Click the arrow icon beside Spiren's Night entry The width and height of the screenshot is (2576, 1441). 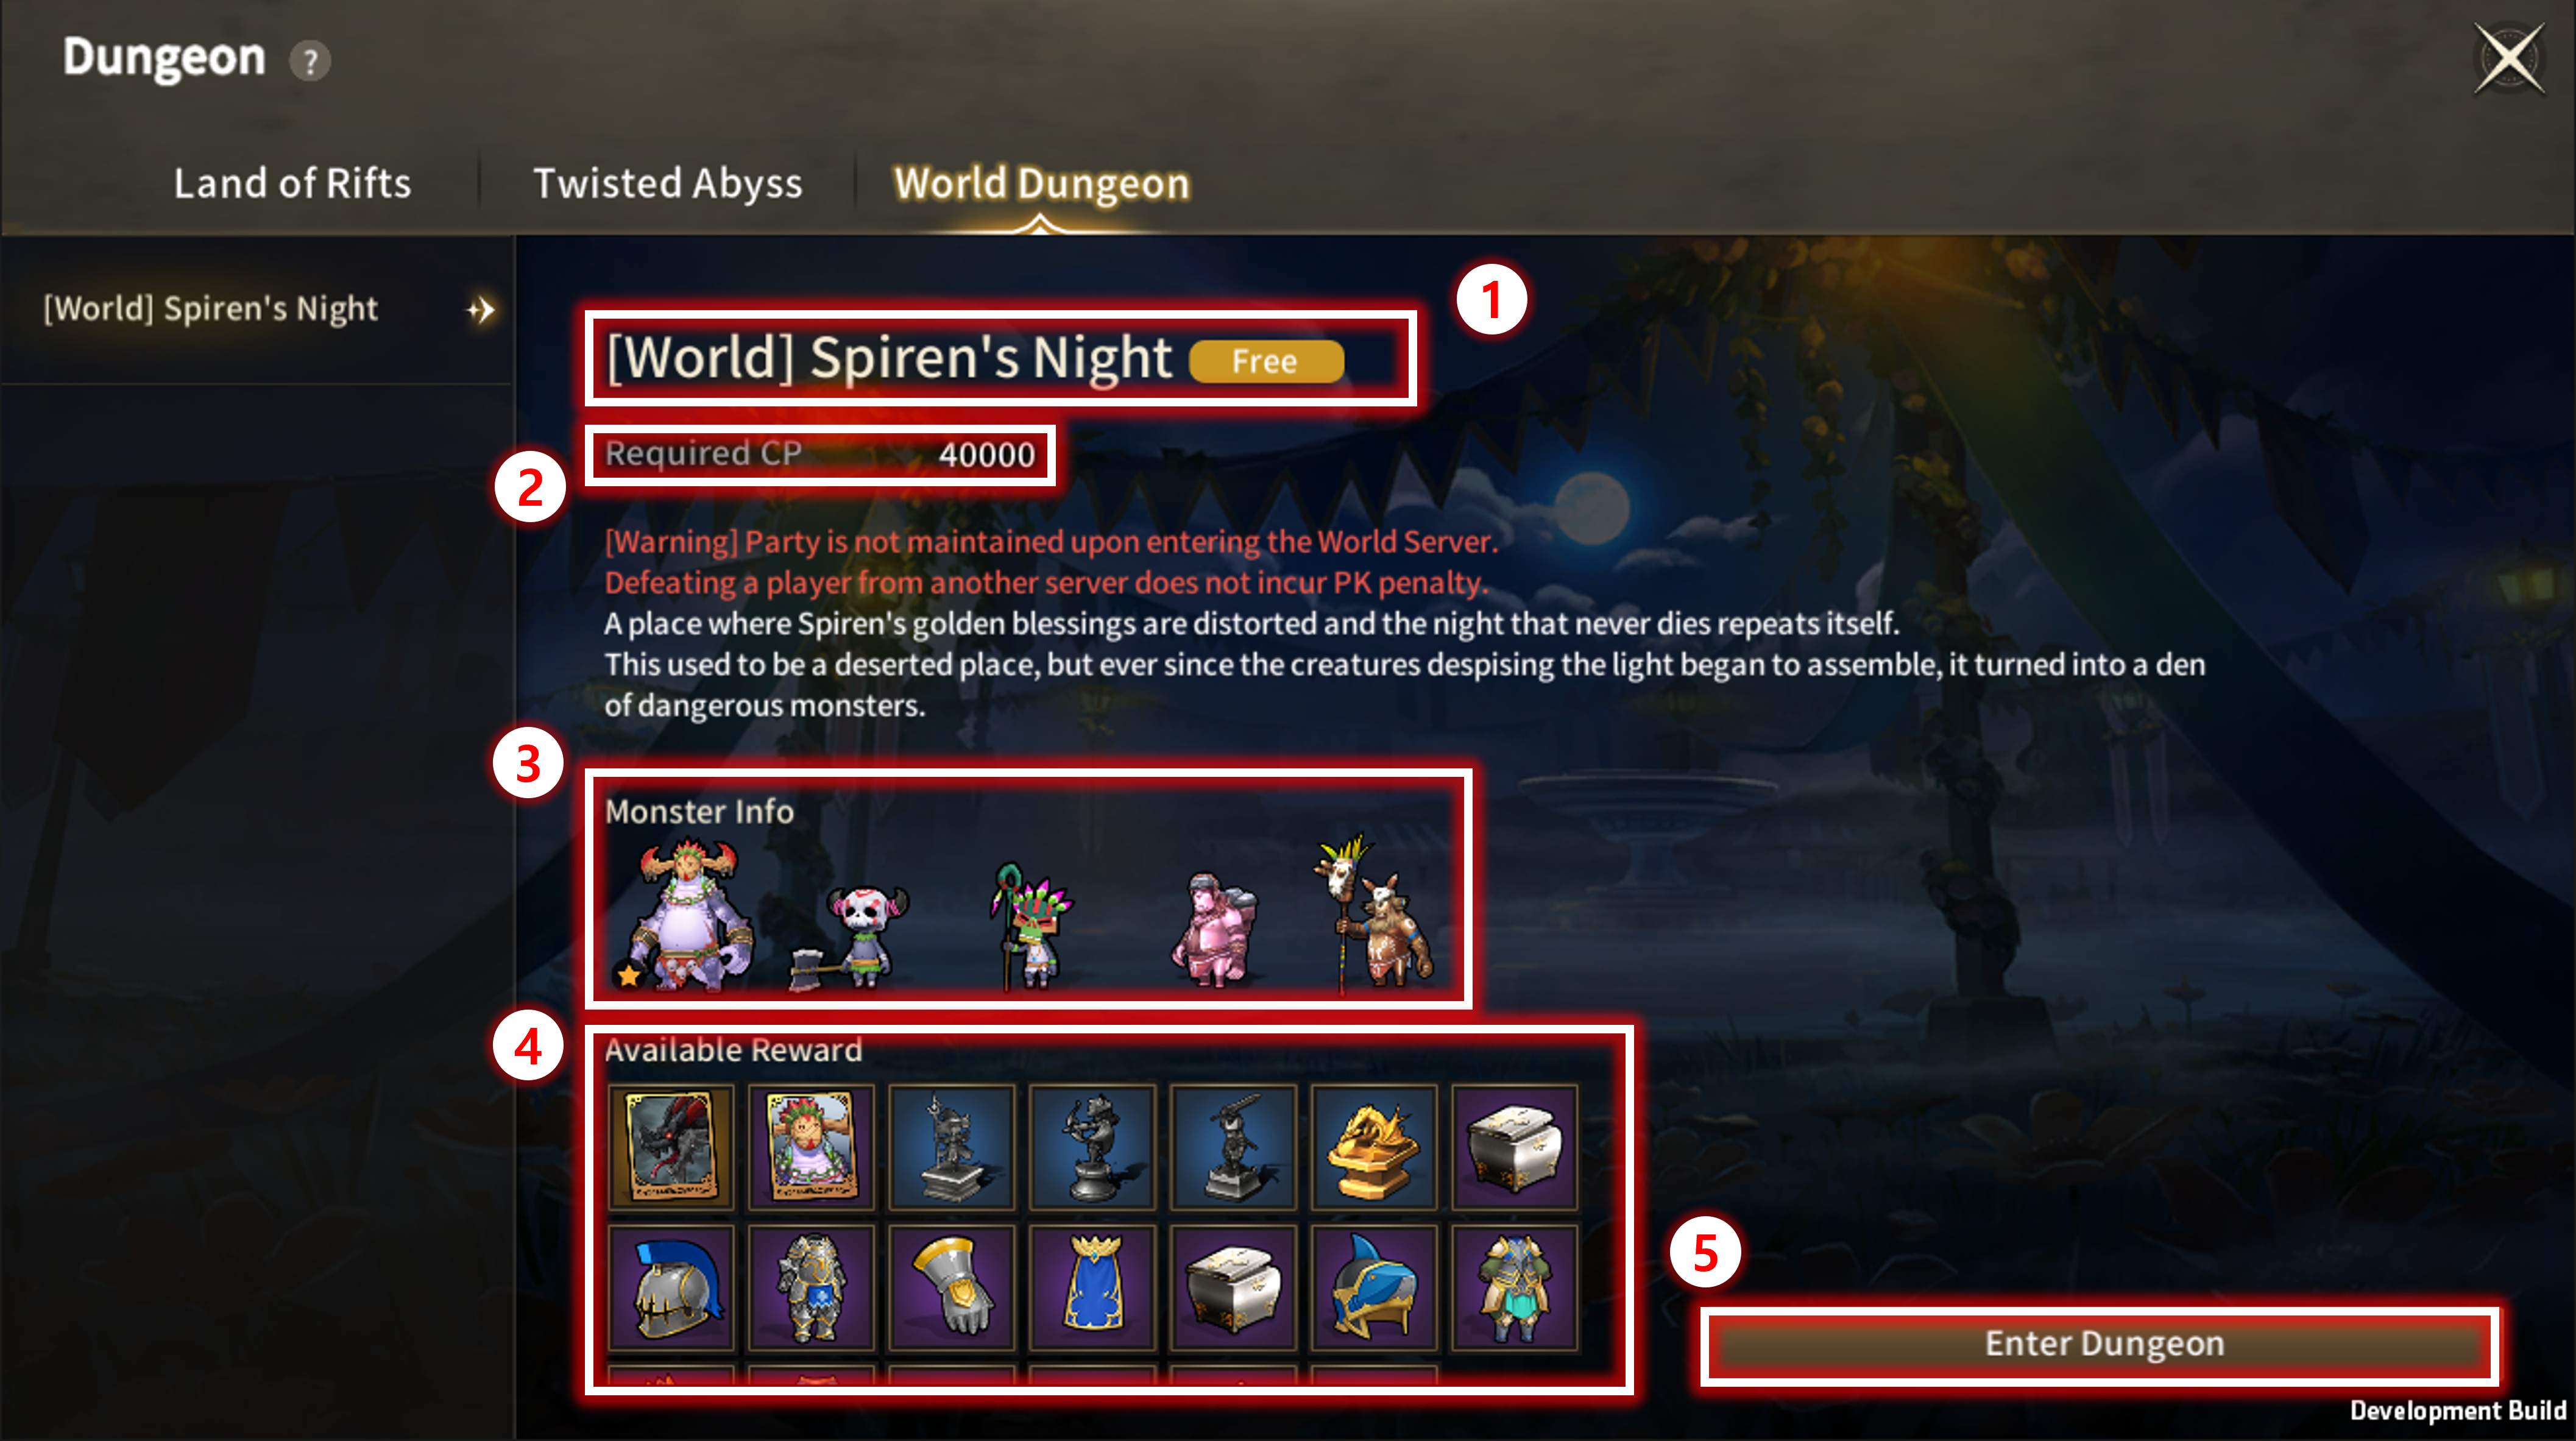click(481, 310)
